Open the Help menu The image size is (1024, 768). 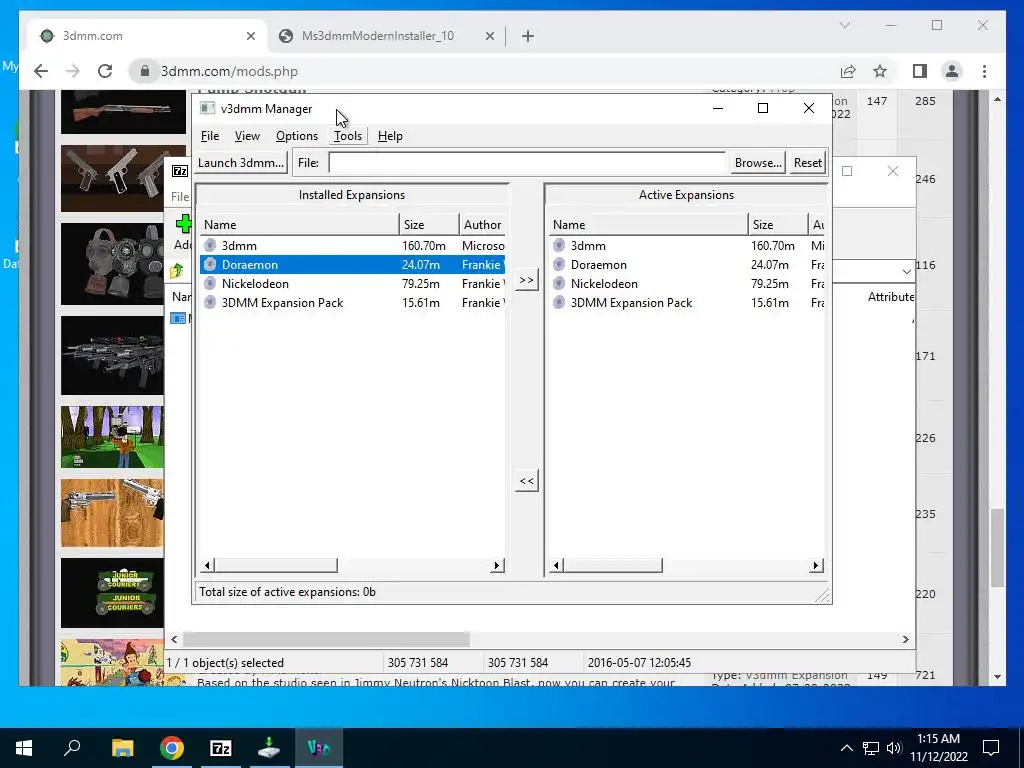click(390, 136)
